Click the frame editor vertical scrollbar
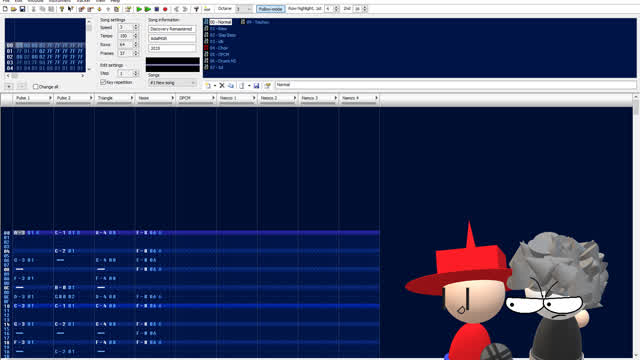The width and height of the screenshot is (640, 360). [x=89, y=45]
